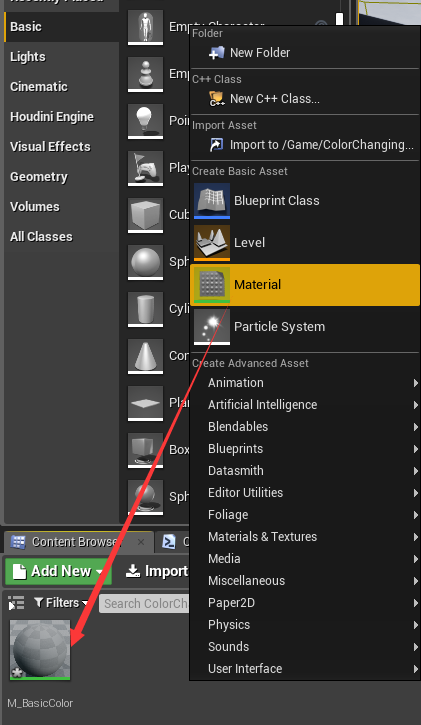Viewport: 421px width, 725px height.
Task: Select the M_BasicColor material thumbnail
Action: (40, 650)
